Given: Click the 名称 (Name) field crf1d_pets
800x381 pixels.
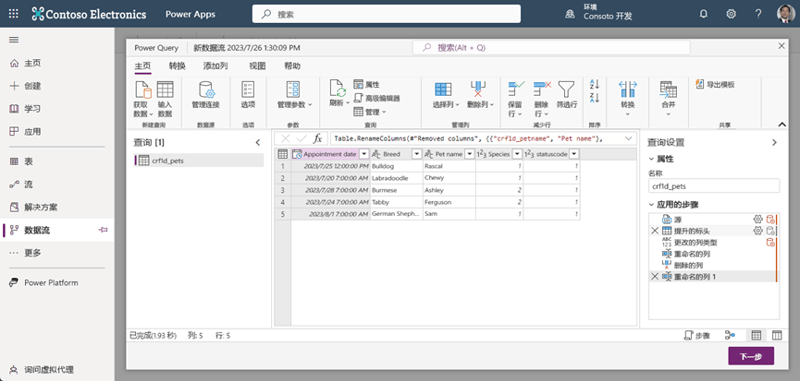Looking at the screenshot, I should click(x=714, y=186).
